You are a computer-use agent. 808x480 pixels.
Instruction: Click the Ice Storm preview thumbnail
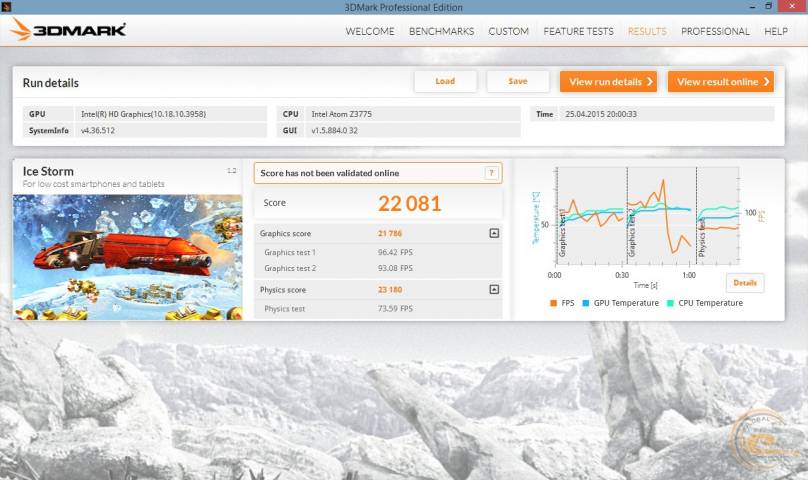(127, 257)
